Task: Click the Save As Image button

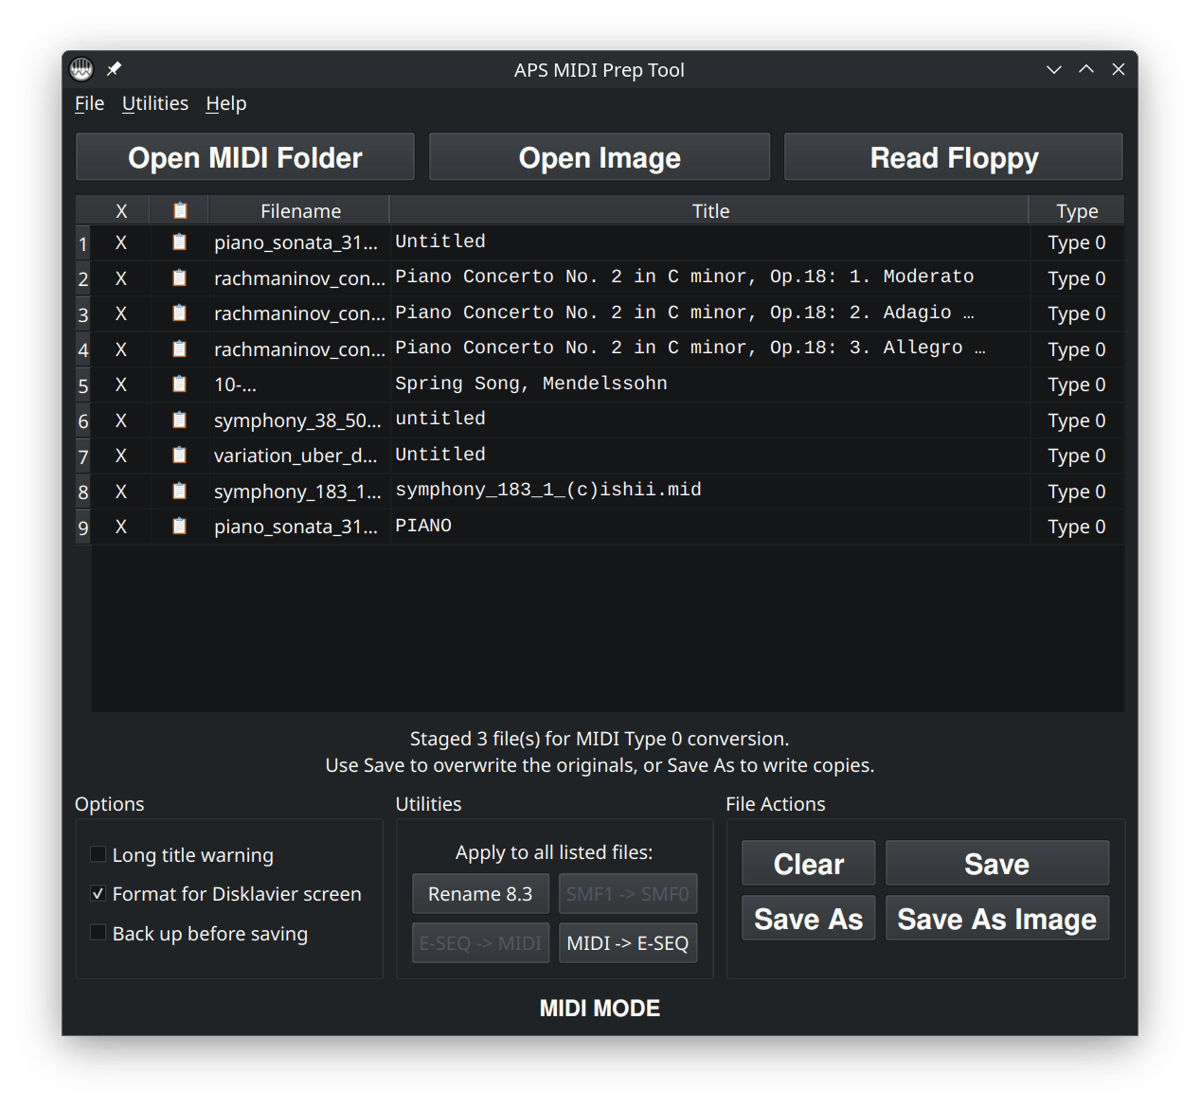Action: [996, 919]
